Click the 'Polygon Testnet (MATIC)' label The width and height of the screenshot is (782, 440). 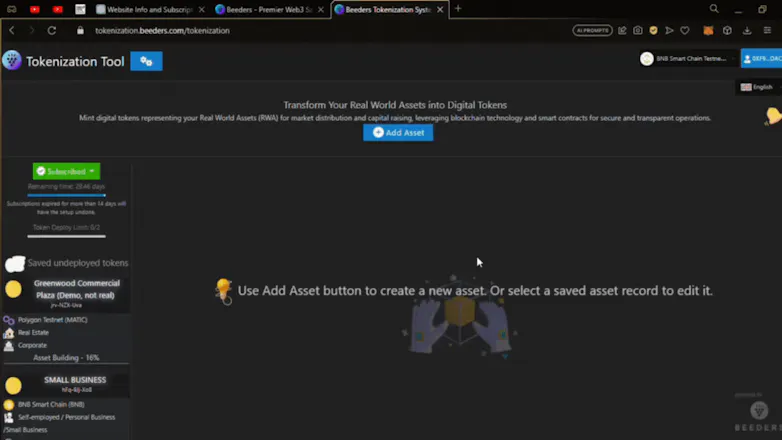point(53,320)
